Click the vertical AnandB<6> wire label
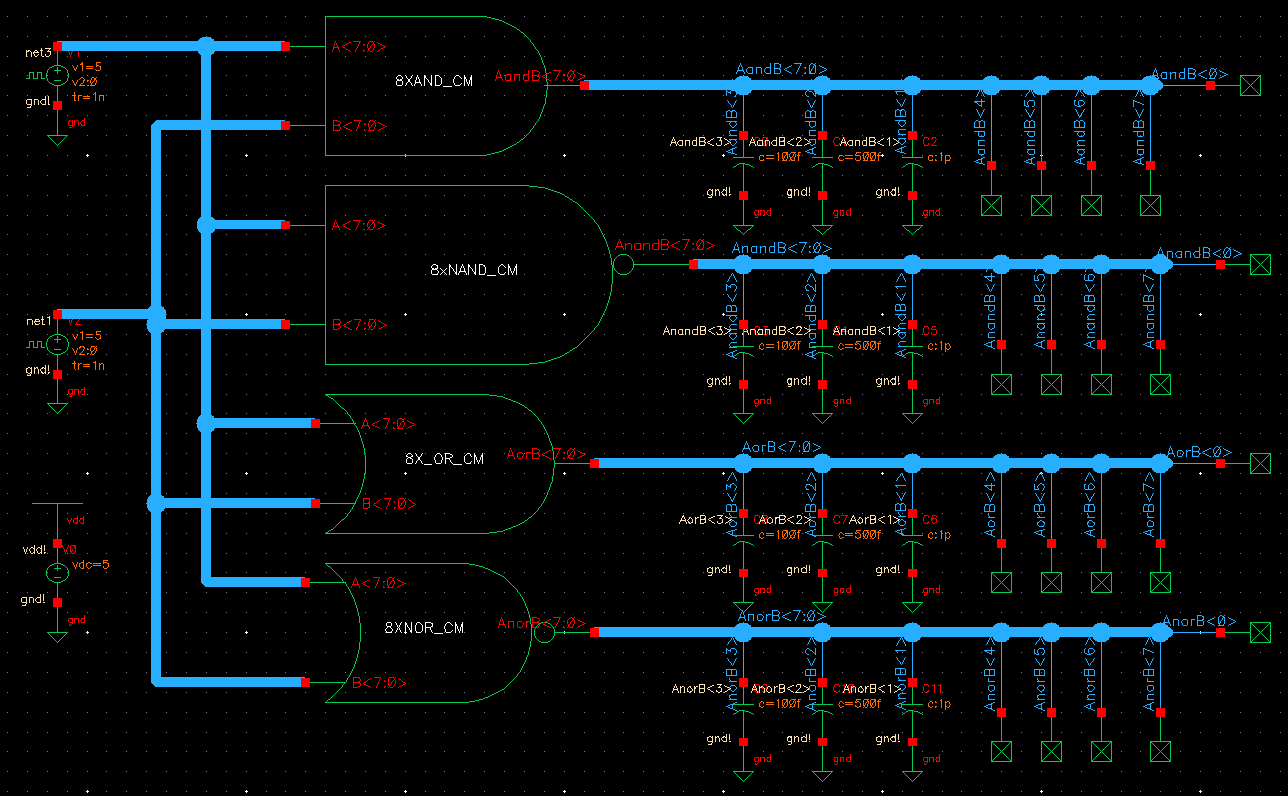Image resolution: width=1288 pixels, height=796 pixels. click(1090, 310)
